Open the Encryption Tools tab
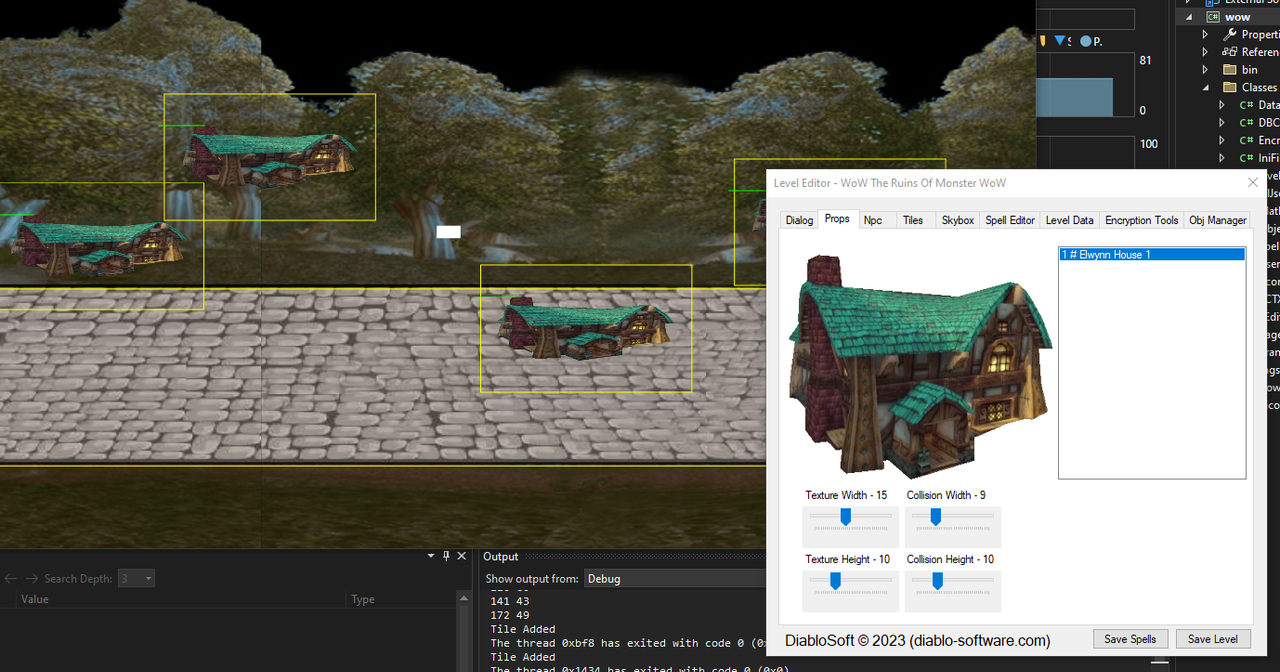 (x=1142, y=220)
